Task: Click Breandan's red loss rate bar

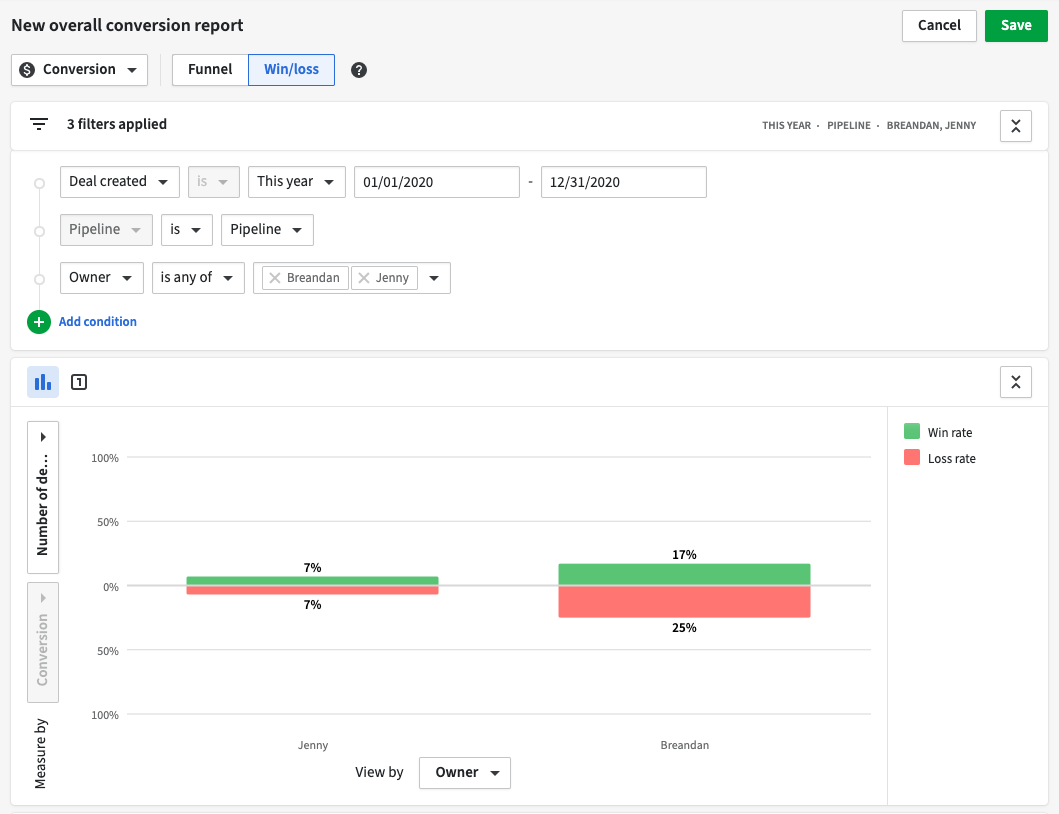Action: (x=684, y=602)
